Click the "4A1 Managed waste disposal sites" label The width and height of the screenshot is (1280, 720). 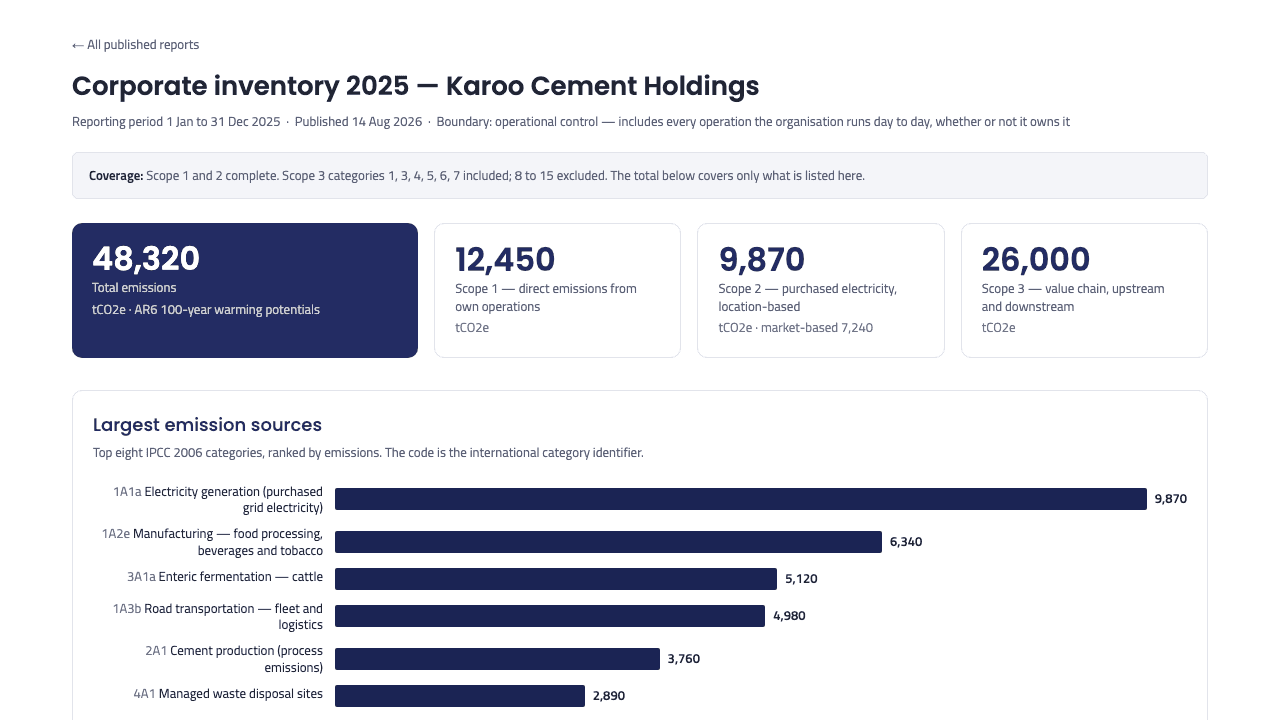[228, 694]
